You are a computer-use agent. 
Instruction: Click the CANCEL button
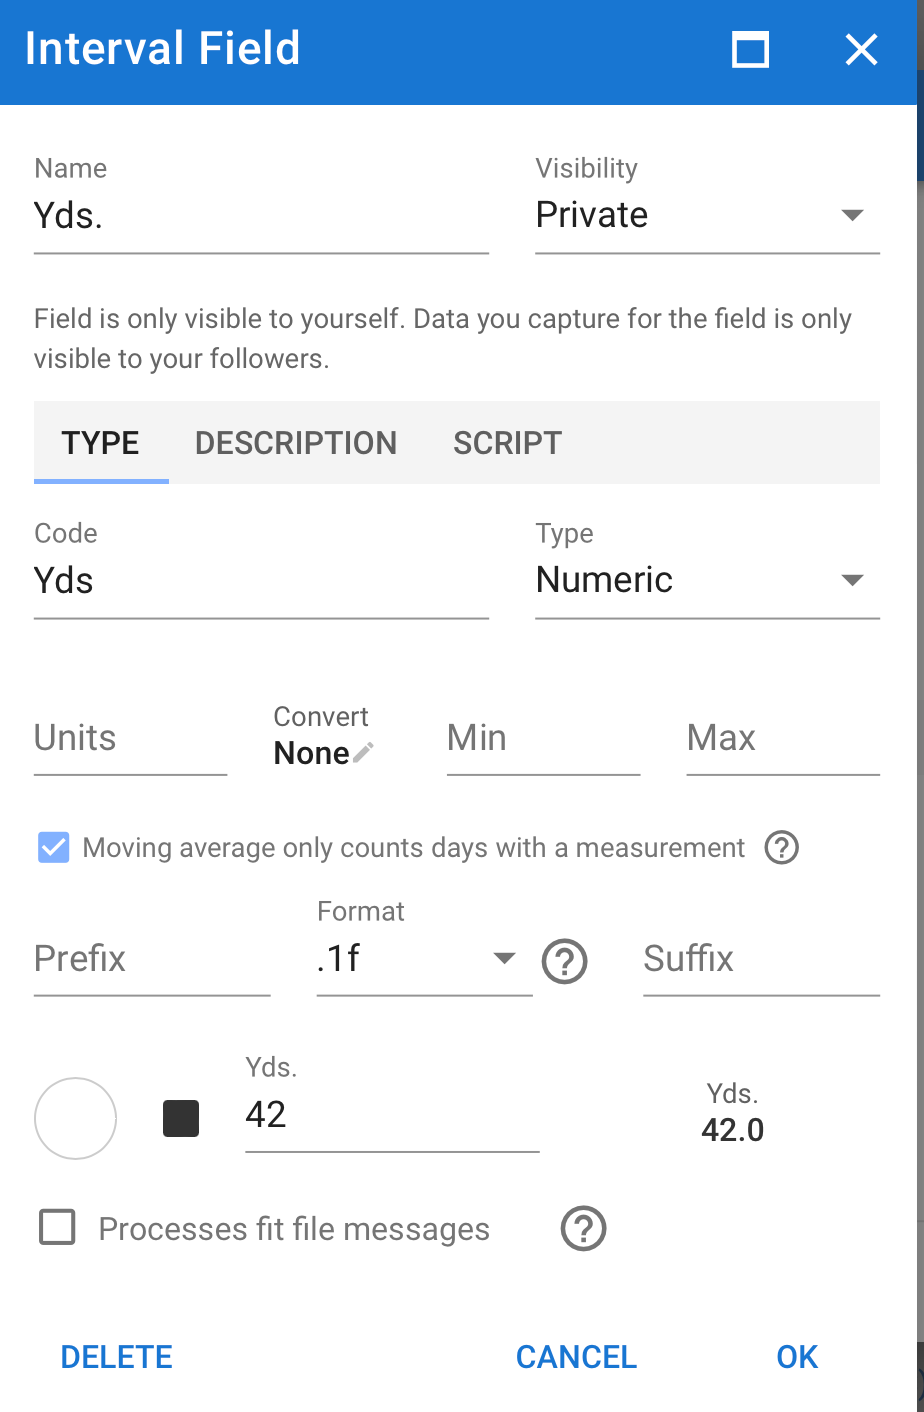click(576, 1357)
